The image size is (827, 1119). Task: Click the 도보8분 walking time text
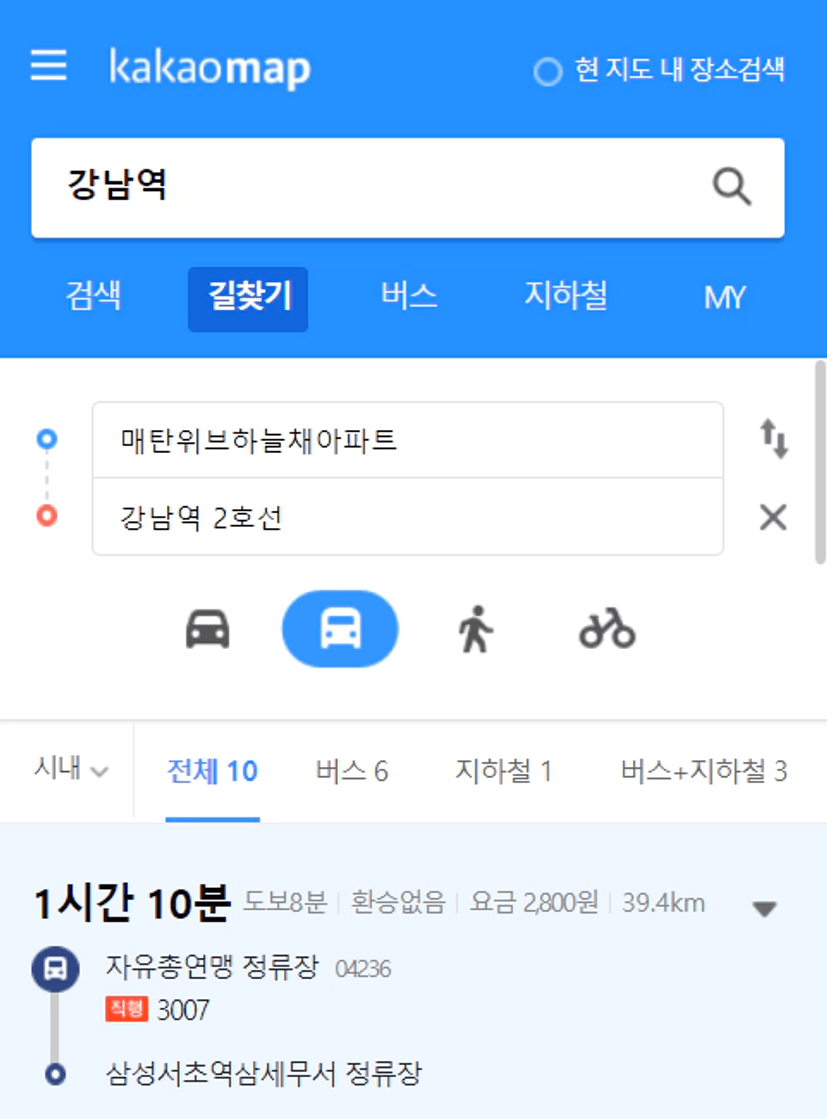285,903
